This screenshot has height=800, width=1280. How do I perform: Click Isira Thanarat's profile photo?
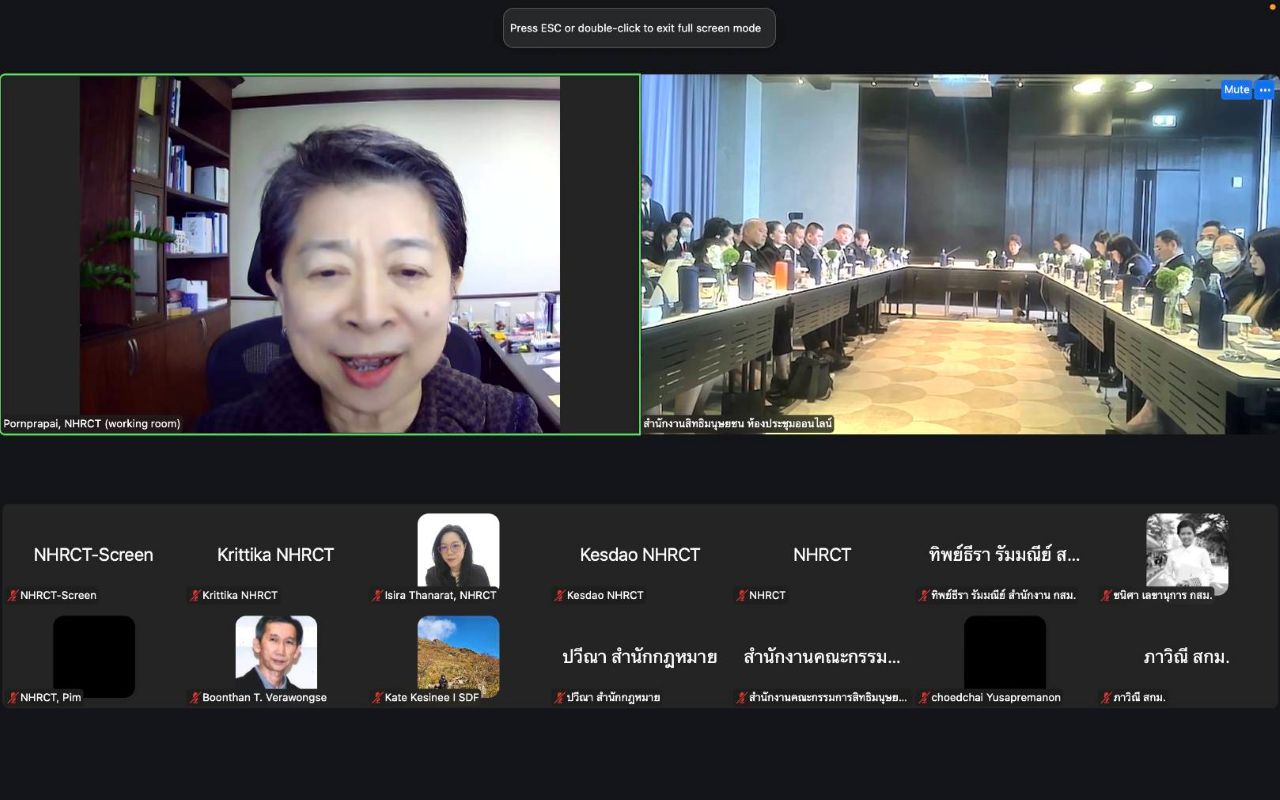click(458, 550)
